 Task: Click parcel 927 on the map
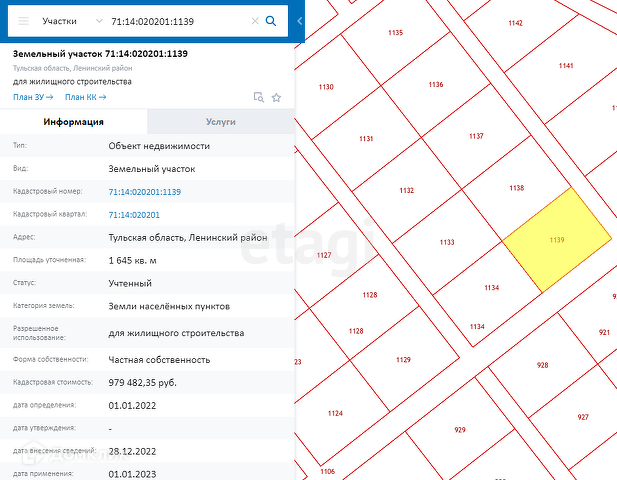pyautogui.click(x=583, y=417)
